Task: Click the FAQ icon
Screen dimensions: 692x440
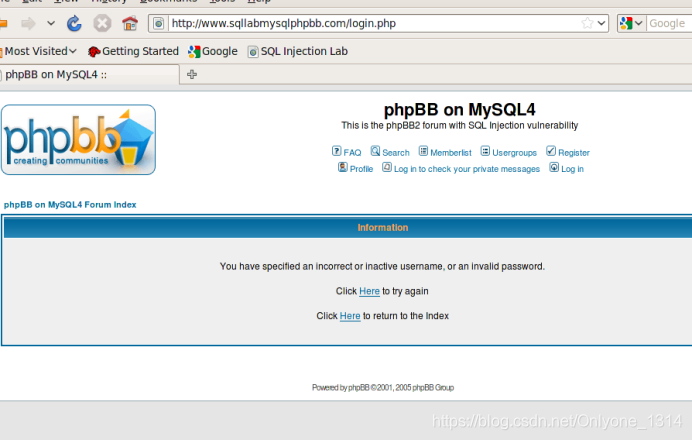Action: coord(337,151)
